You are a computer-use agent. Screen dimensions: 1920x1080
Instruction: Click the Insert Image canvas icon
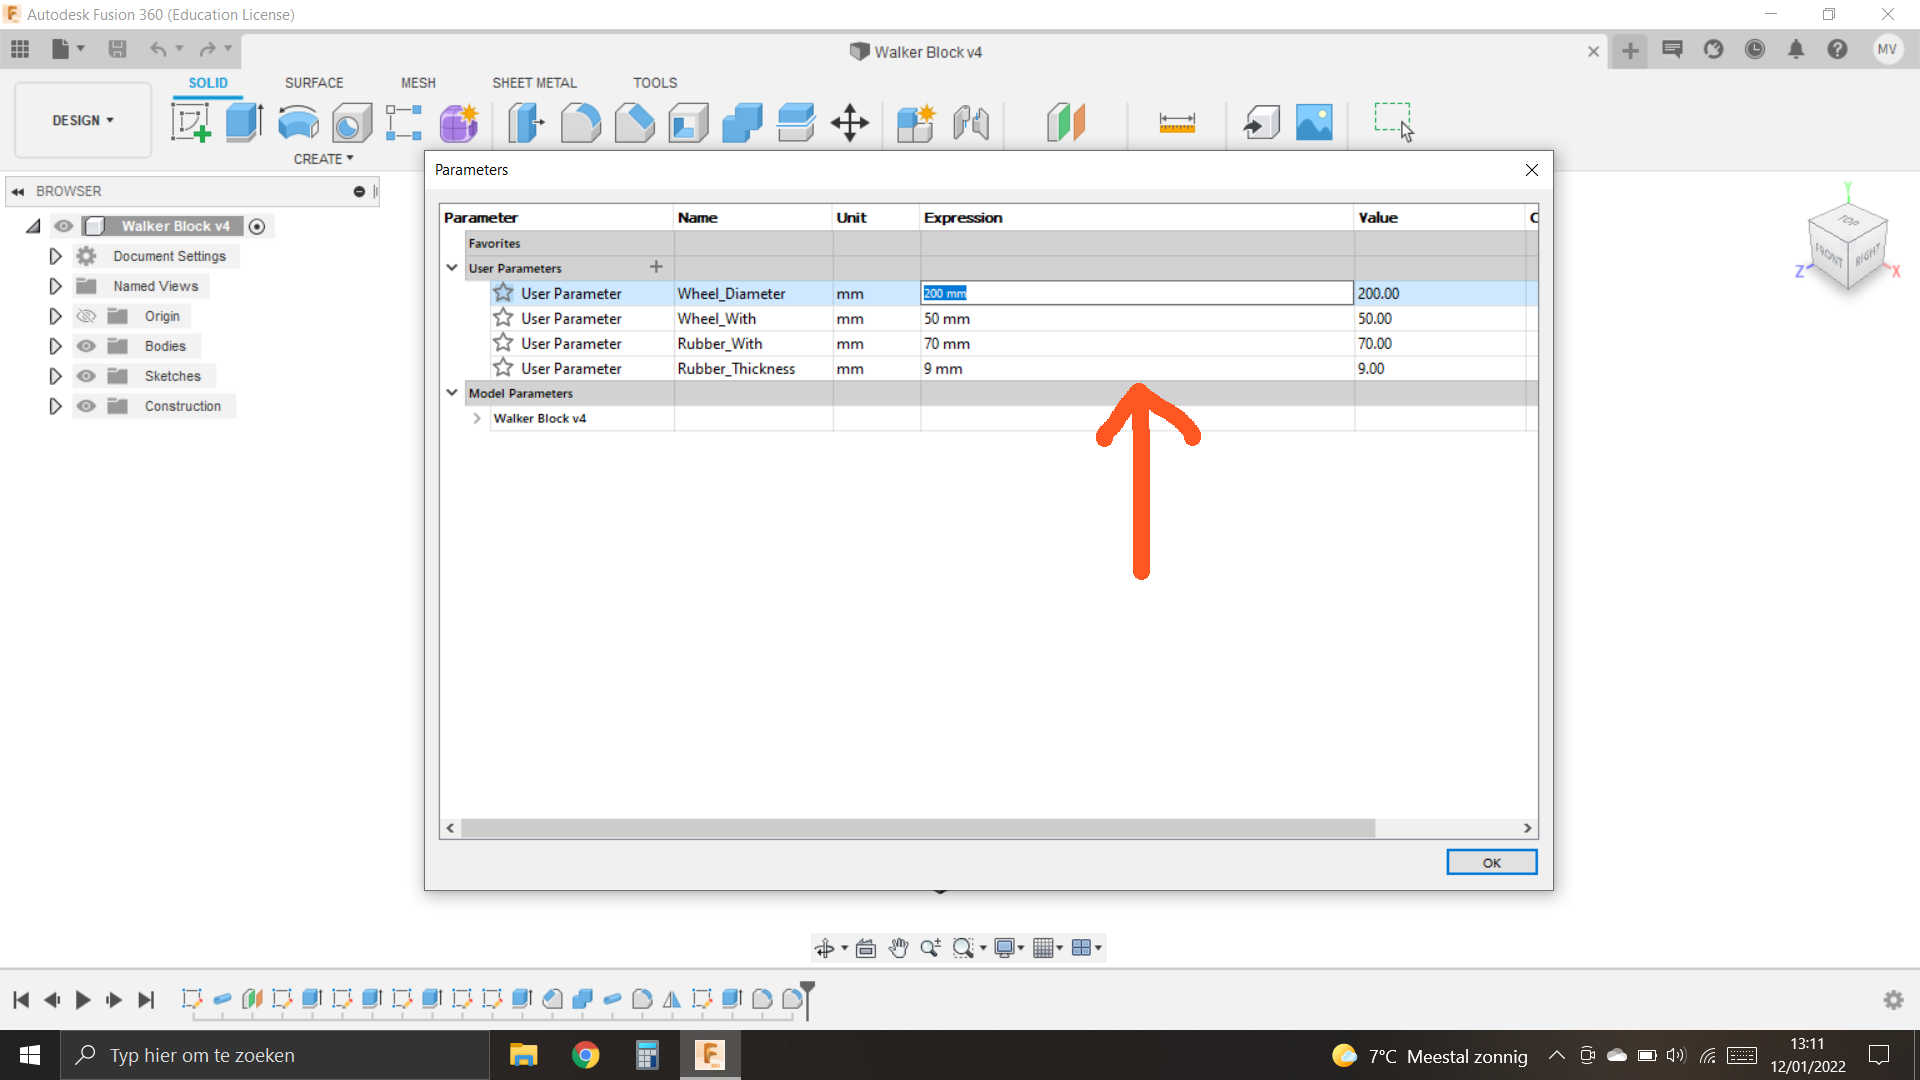click(x=1314, y=123)
